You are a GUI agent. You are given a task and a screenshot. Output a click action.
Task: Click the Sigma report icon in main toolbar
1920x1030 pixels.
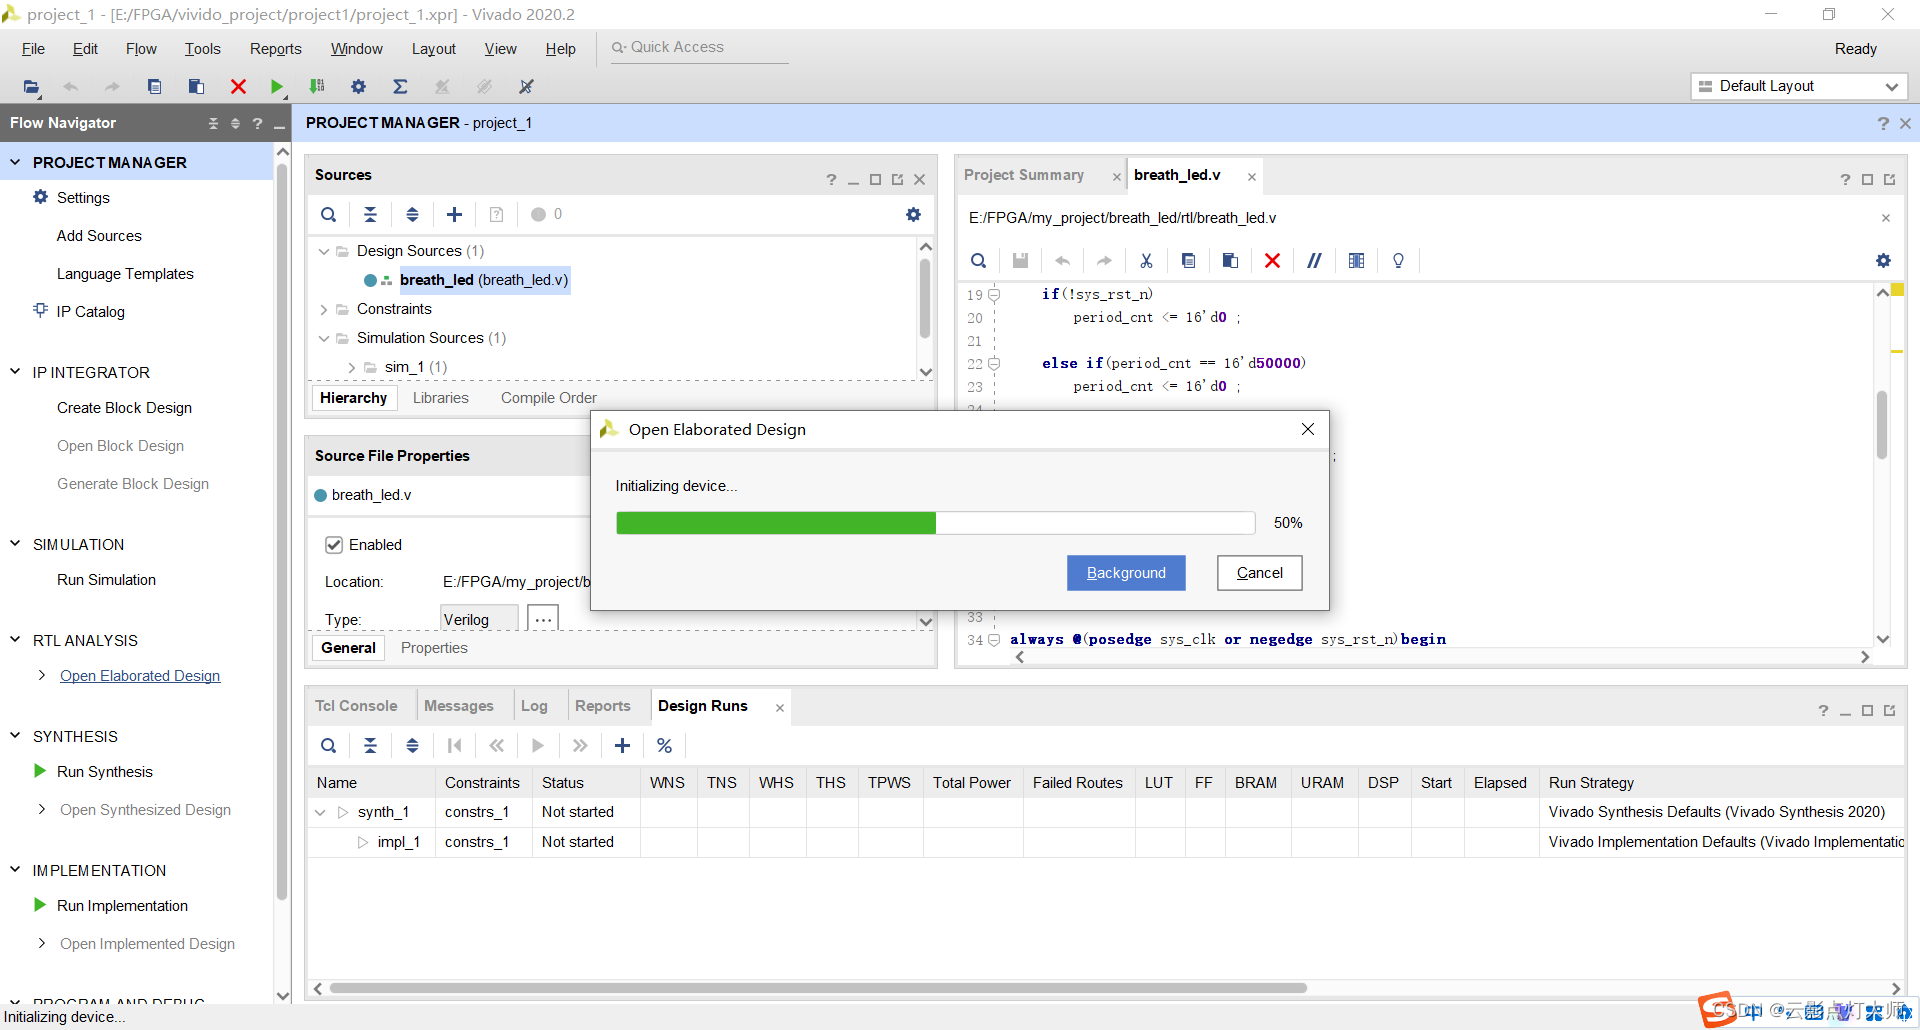click(x=400, y=87)
